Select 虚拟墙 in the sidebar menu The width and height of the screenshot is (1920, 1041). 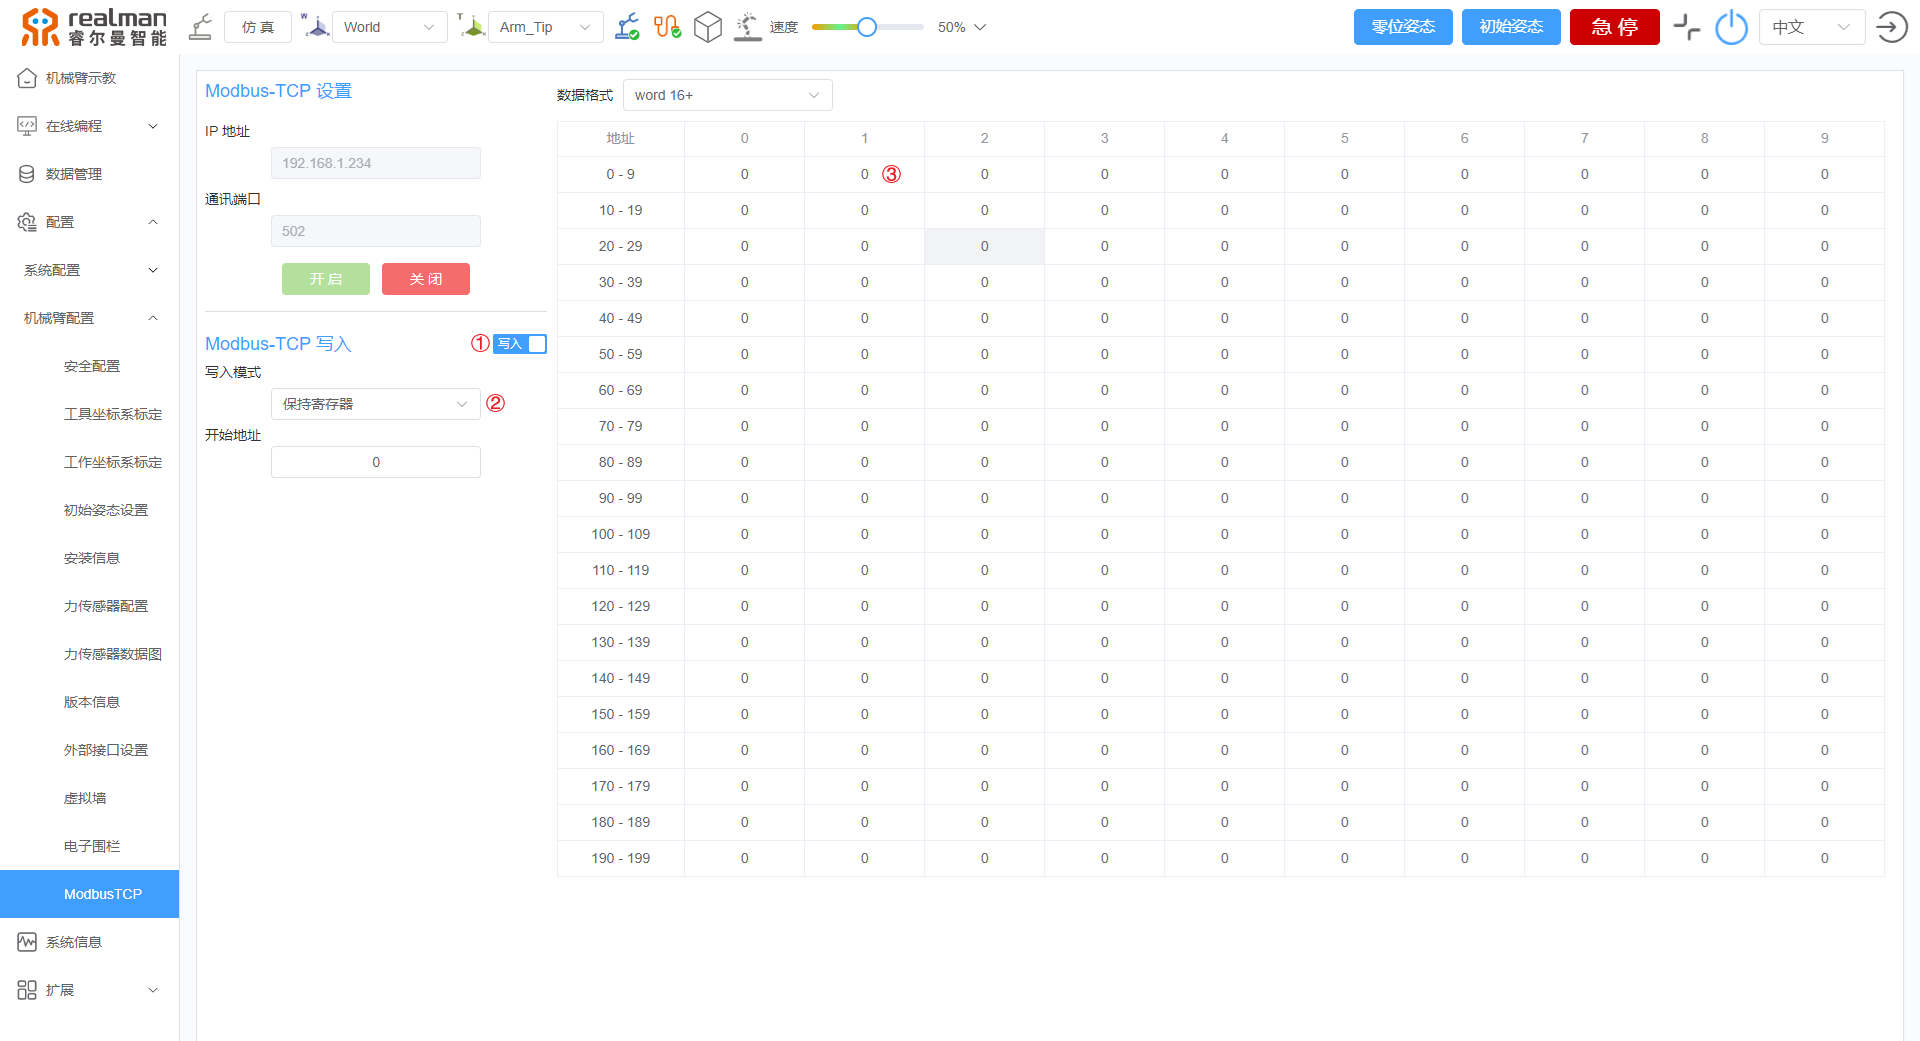click(x=85, y=798)
